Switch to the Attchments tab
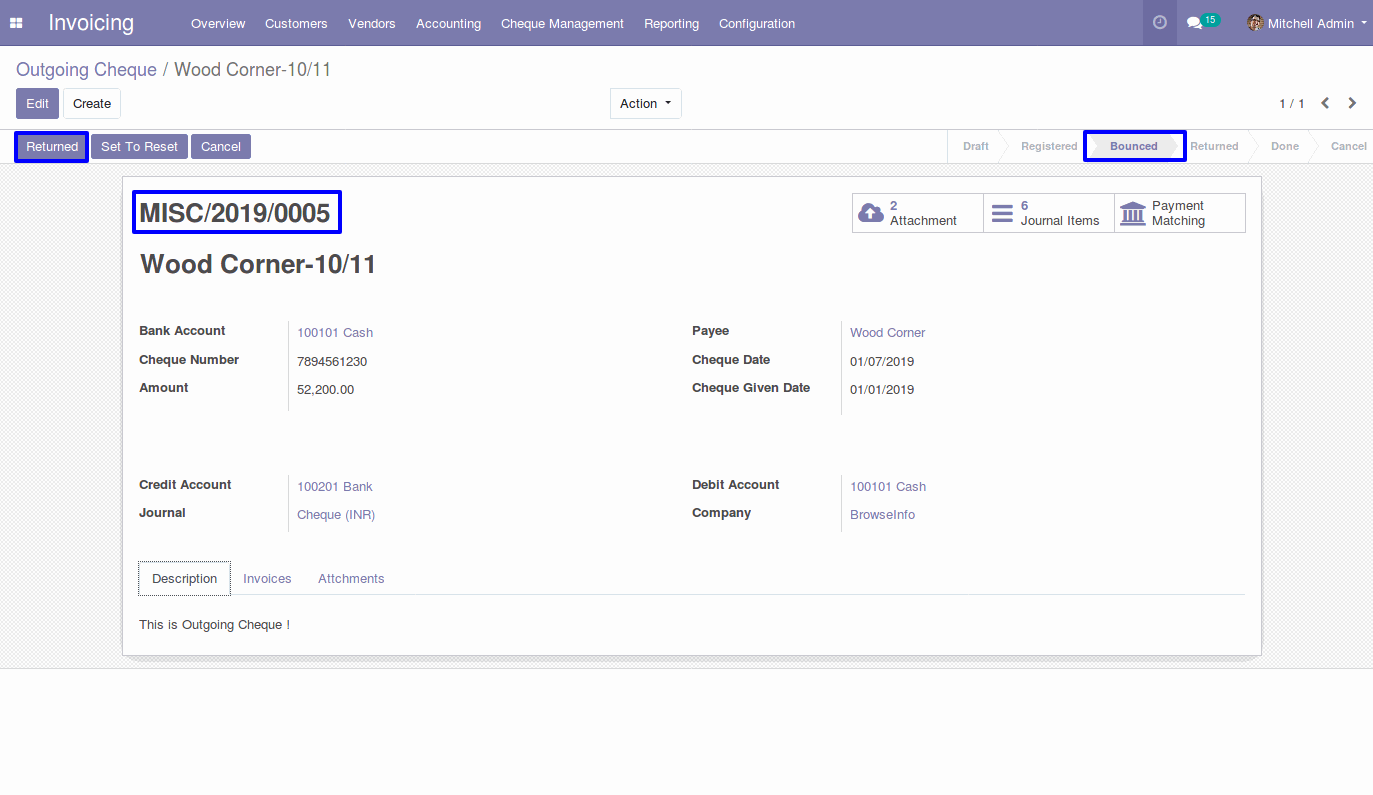Image resolution: width=1373 pixels, height=795 pixels. point(351,579)
